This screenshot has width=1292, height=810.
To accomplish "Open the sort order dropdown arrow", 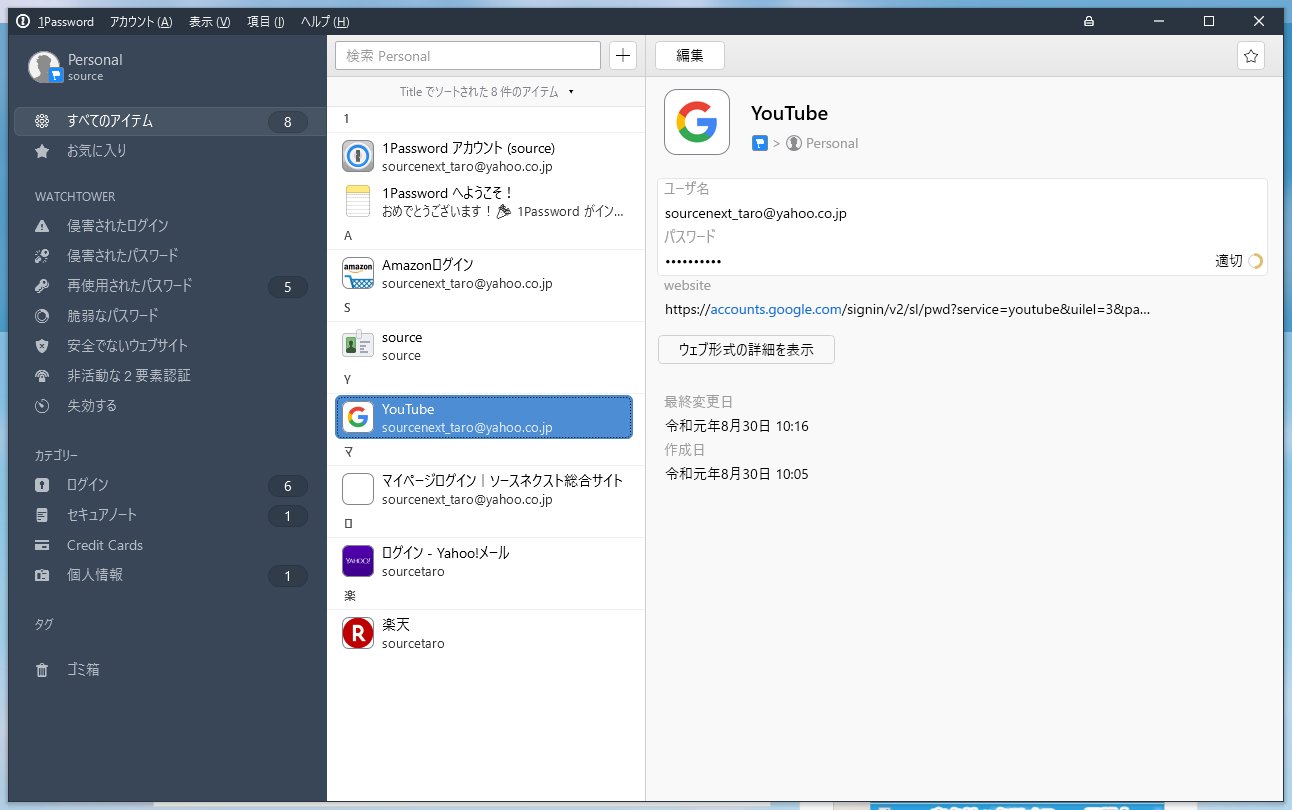I will point(571,92).
